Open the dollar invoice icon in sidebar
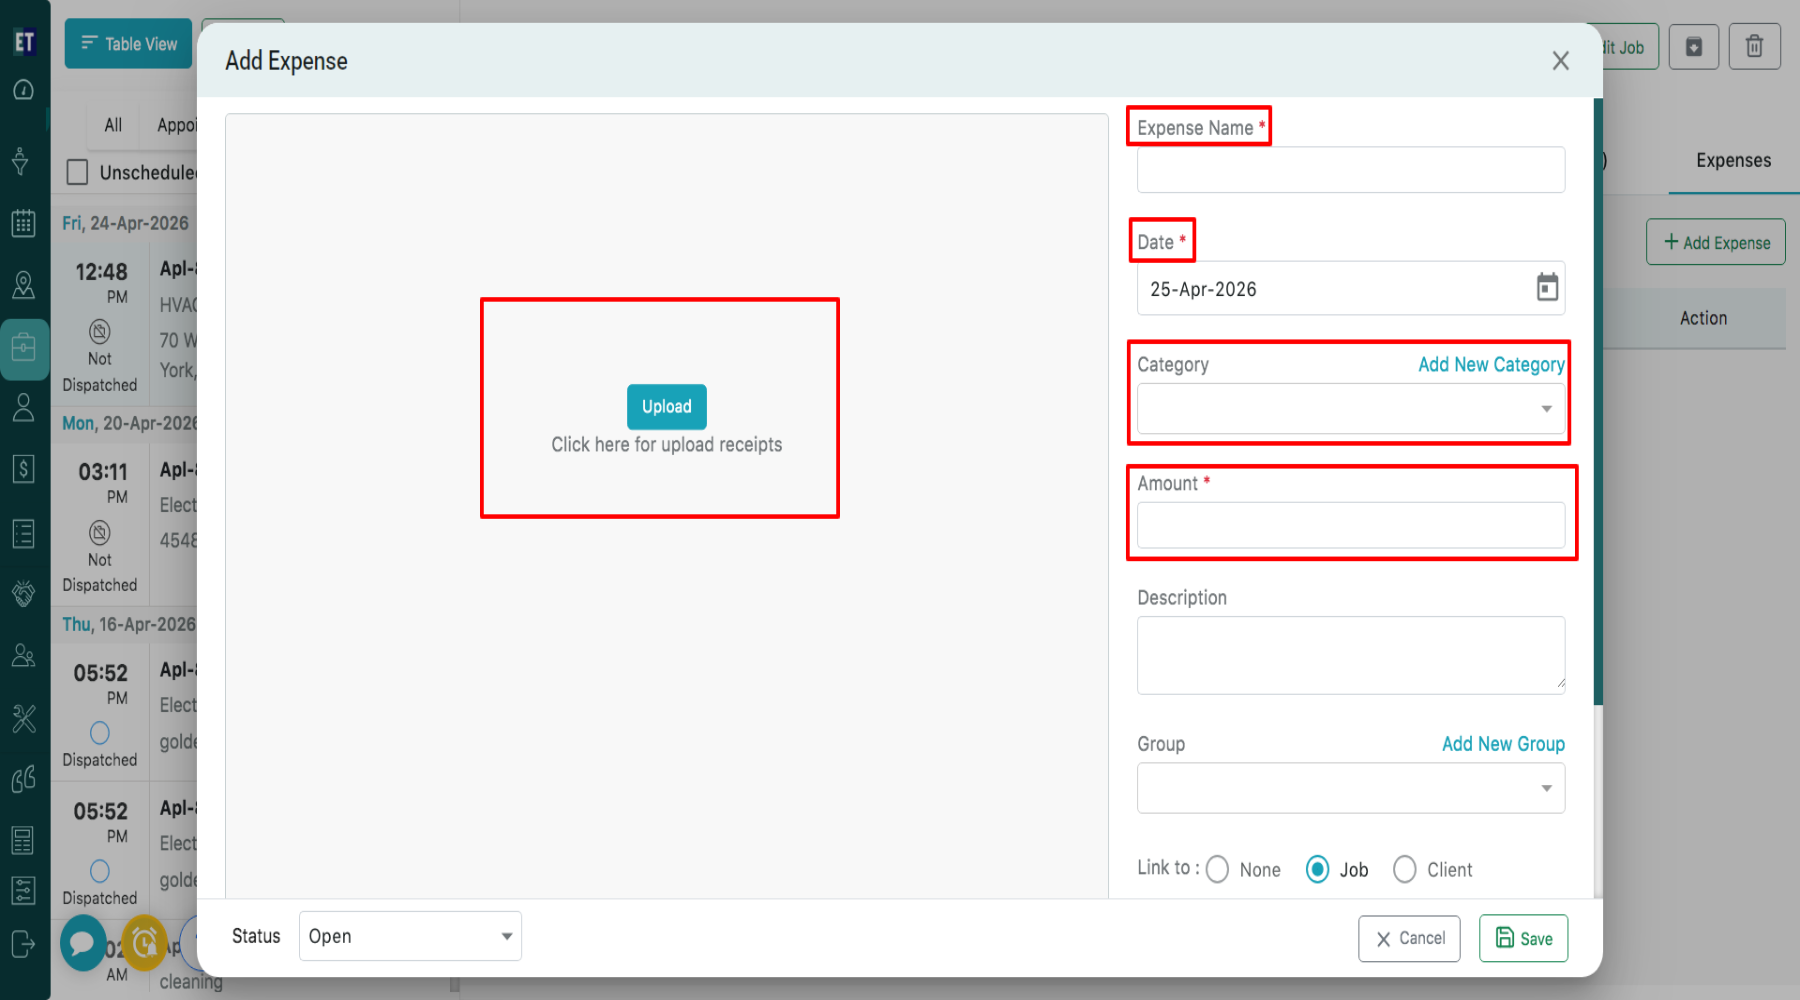This screenshot has width=1800, height=1000. pos(23,468)
